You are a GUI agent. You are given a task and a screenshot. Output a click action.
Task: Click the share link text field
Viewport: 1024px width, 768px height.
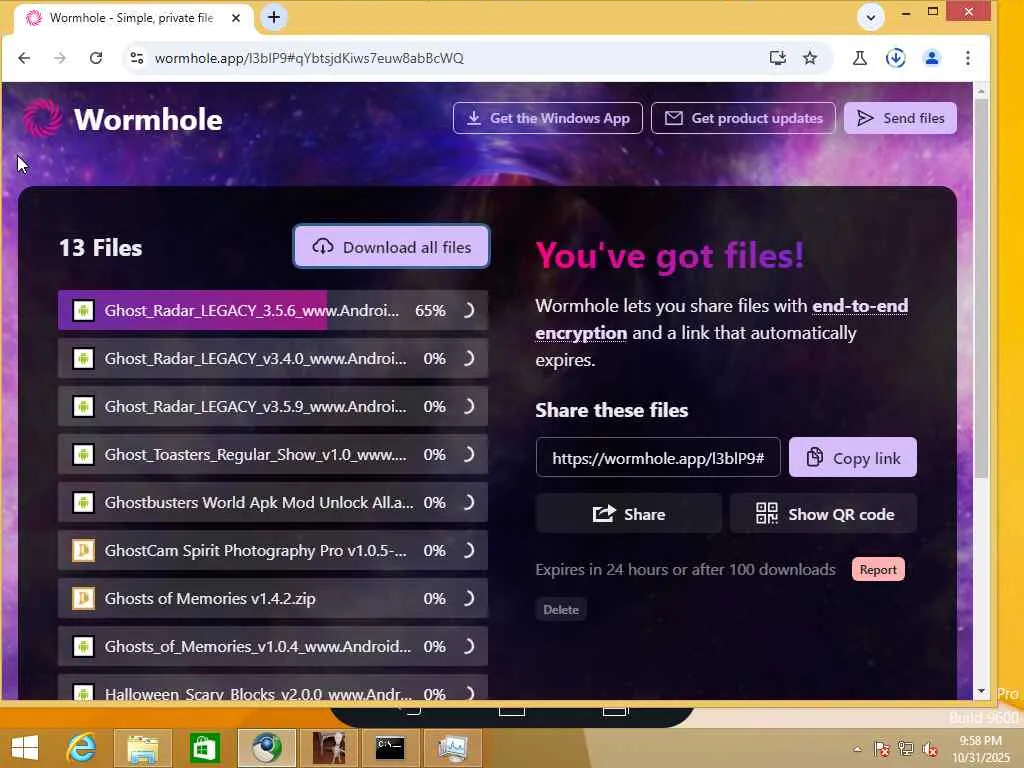pyautogui.click(x=658, y=458)
